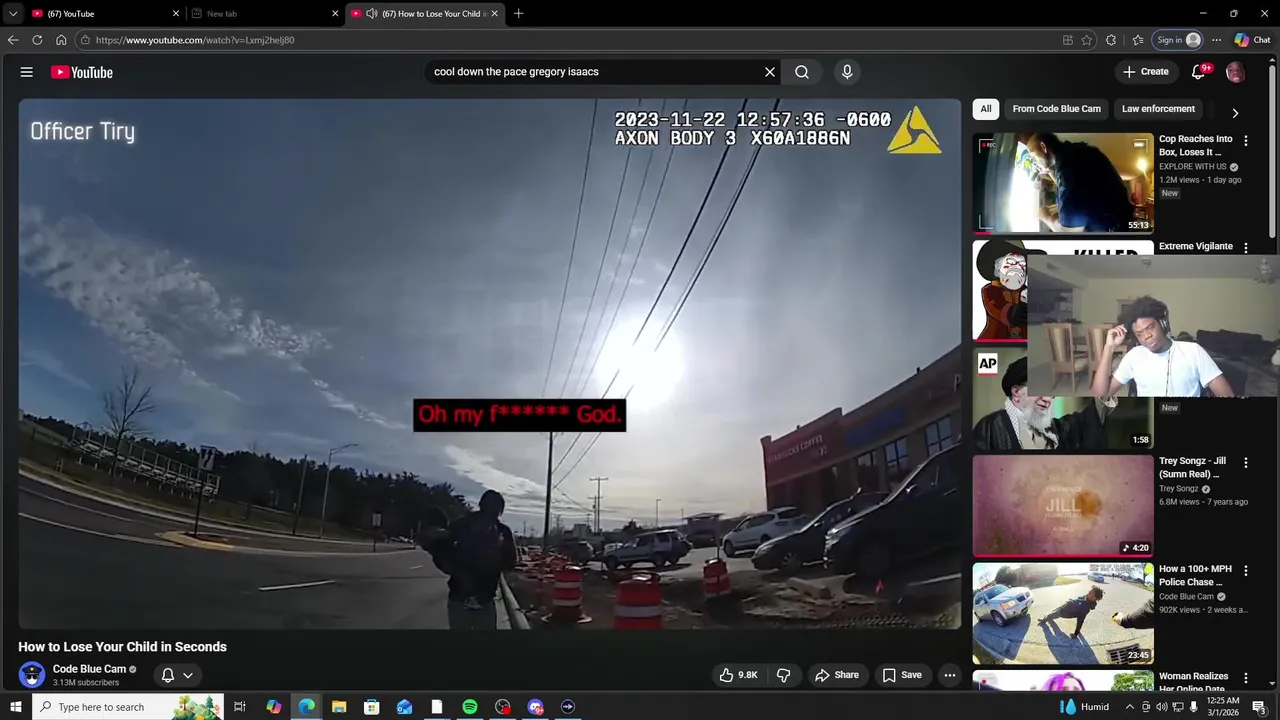The image size is (1280, 720).
Task: Open the Favorites list icon
Action: pos(1138,40)
